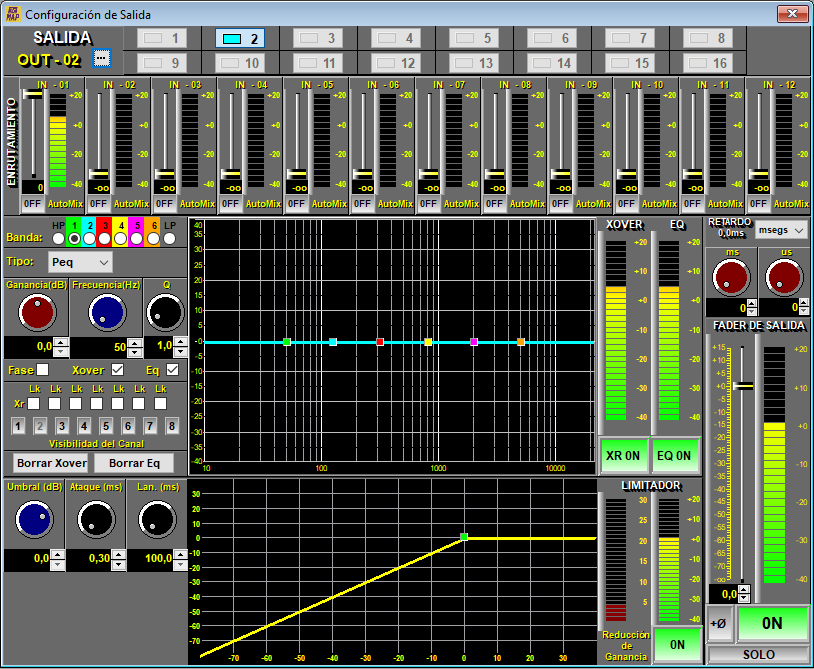The width and height of the screenshot is (814, 669).
Task: Select the HP band radio button
Action: (x=58, y=239)
